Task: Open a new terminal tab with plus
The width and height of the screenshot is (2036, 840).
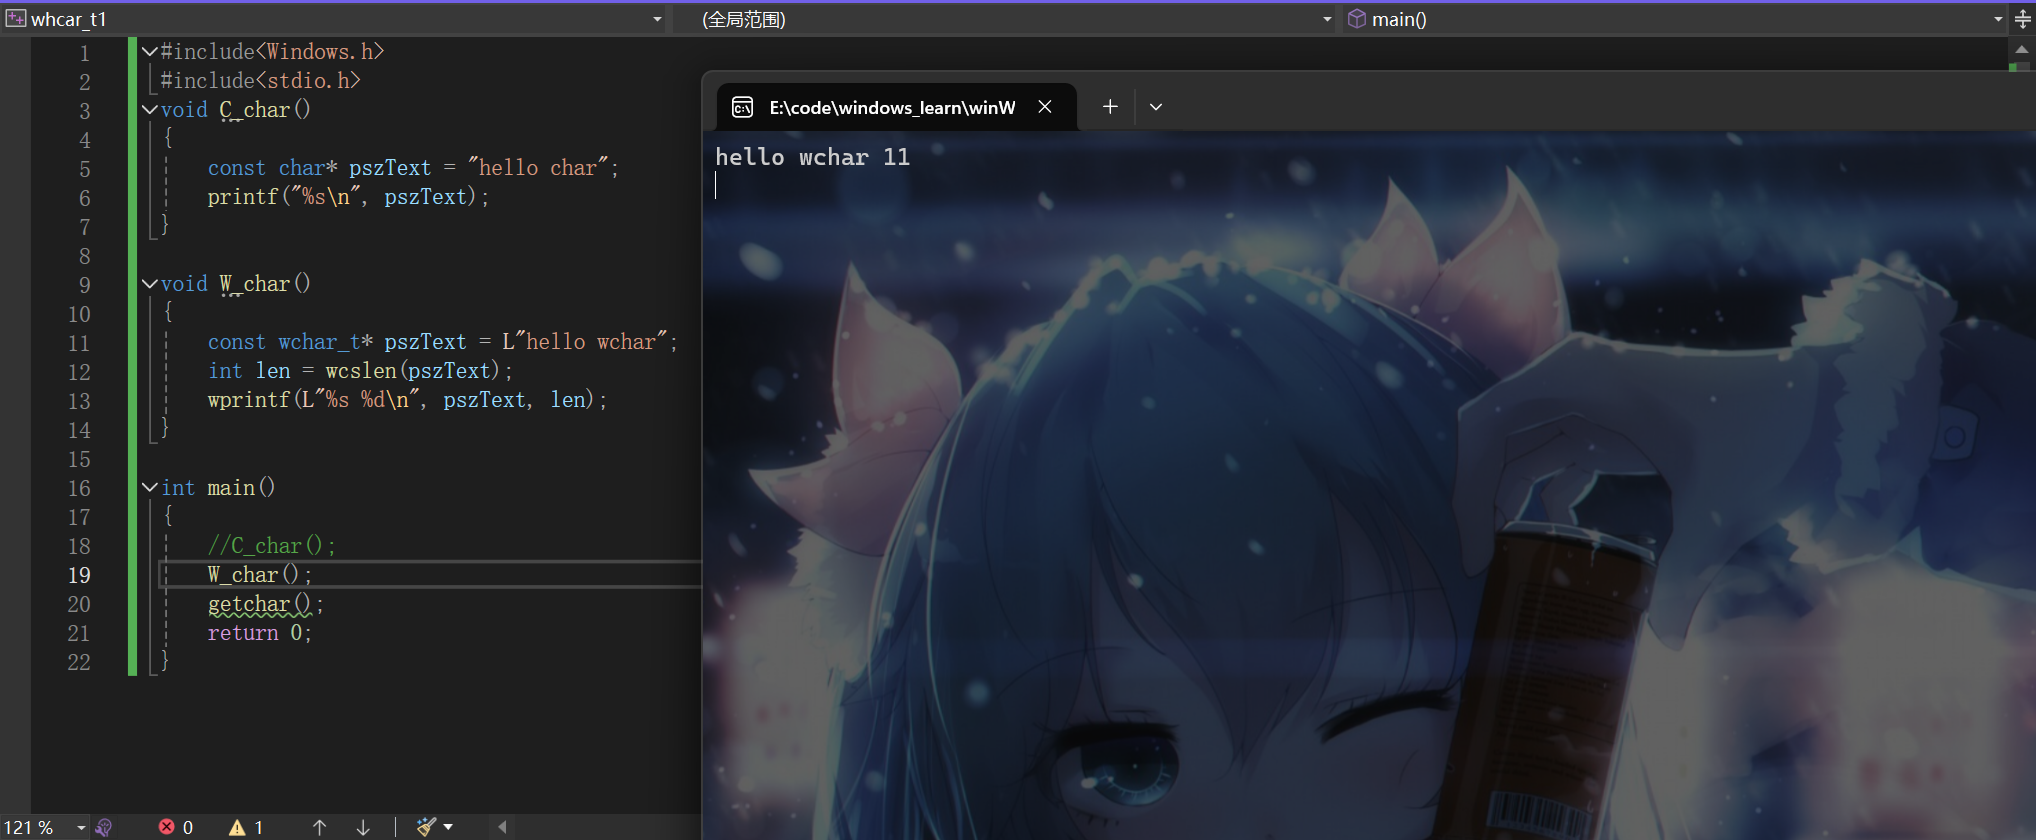Action: (1110, 107)
